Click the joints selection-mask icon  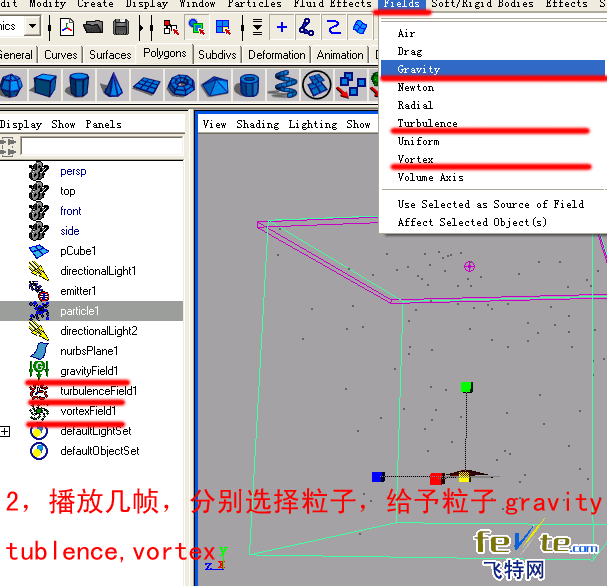point(307,27)
